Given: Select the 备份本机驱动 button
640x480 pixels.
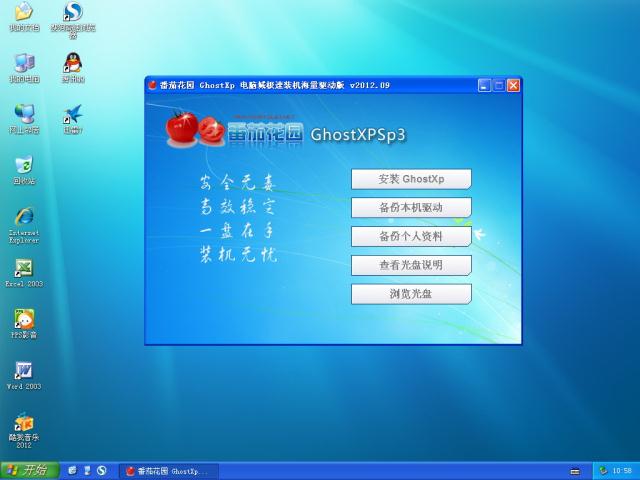Looking at the screenshot, I should [x=411, y=207].
